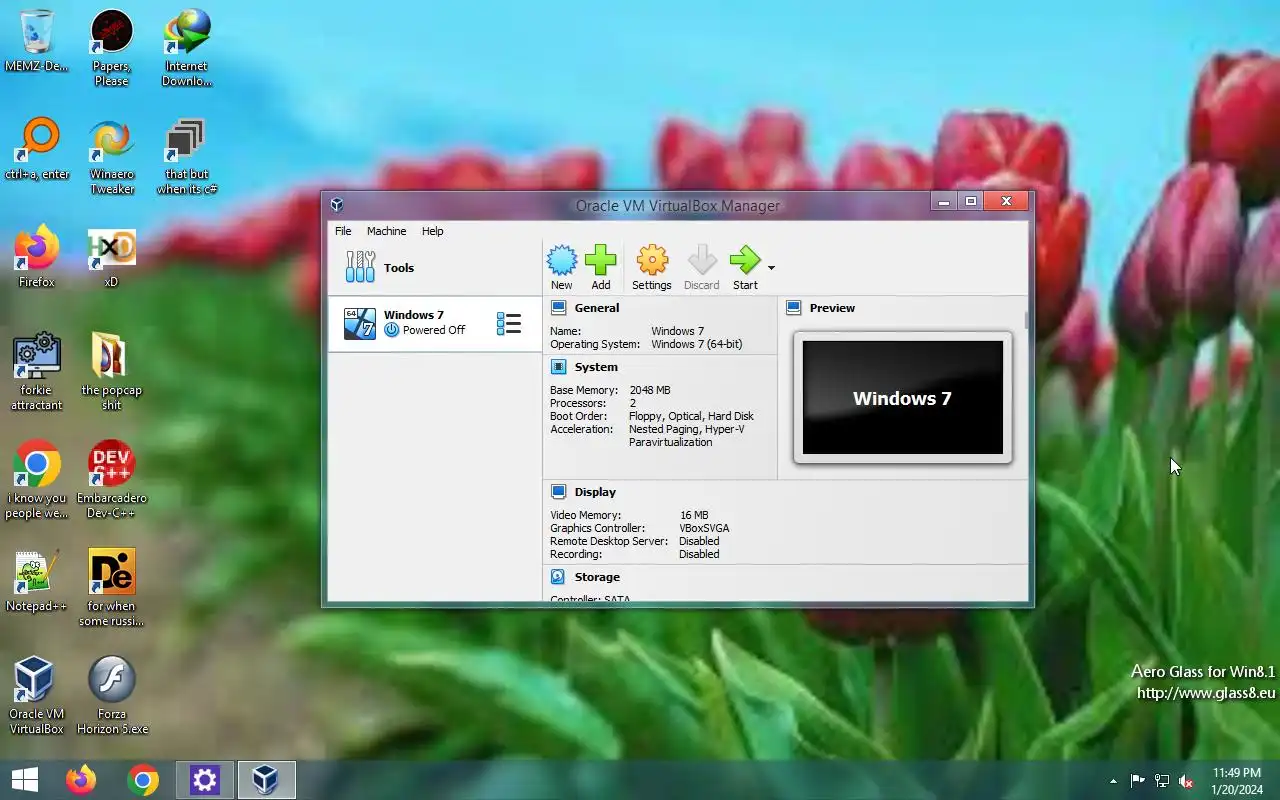Click the '2048 MB' base memory value
This screenshot has width=1280, height=800.
(x=650, y=390)
